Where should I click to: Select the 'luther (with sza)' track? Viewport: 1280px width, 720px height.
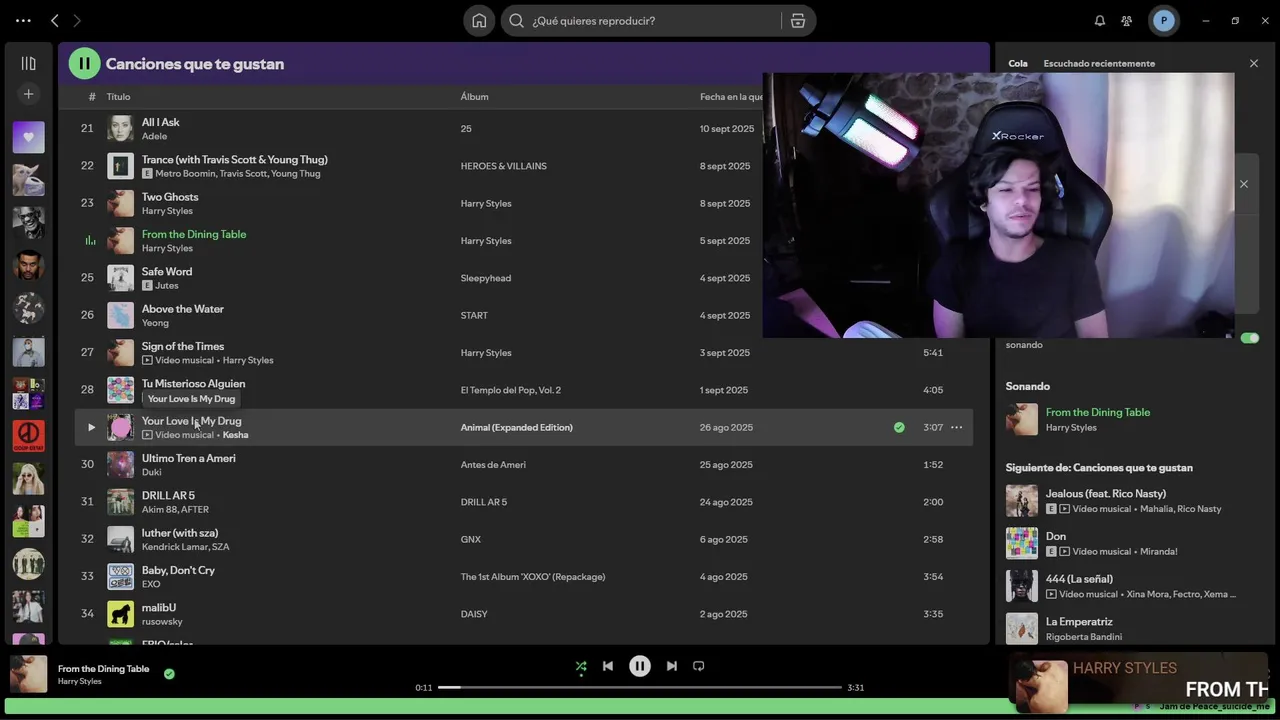(179, 533)
